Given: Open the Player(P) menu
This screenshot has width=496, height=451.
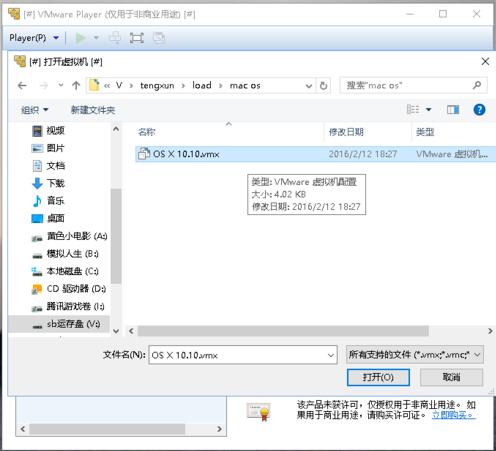Looking at the screenshot, I should 34,38.
